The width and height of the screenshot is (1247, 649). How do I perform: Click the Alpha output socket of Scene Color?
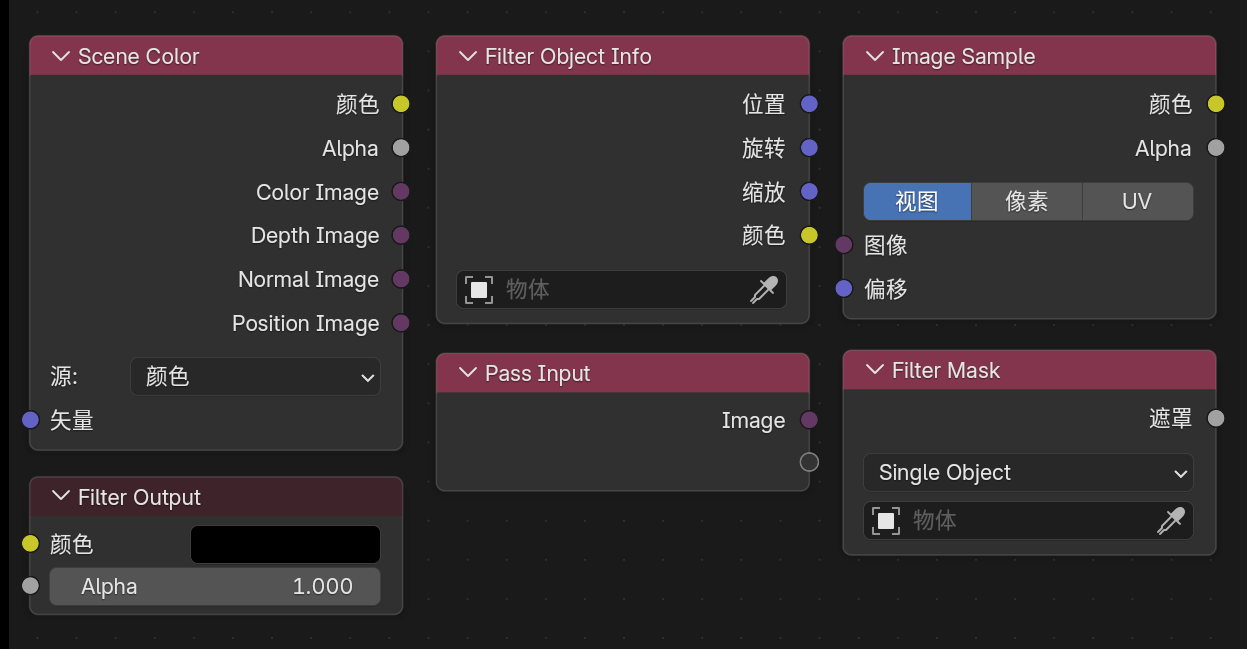[401, 148]
